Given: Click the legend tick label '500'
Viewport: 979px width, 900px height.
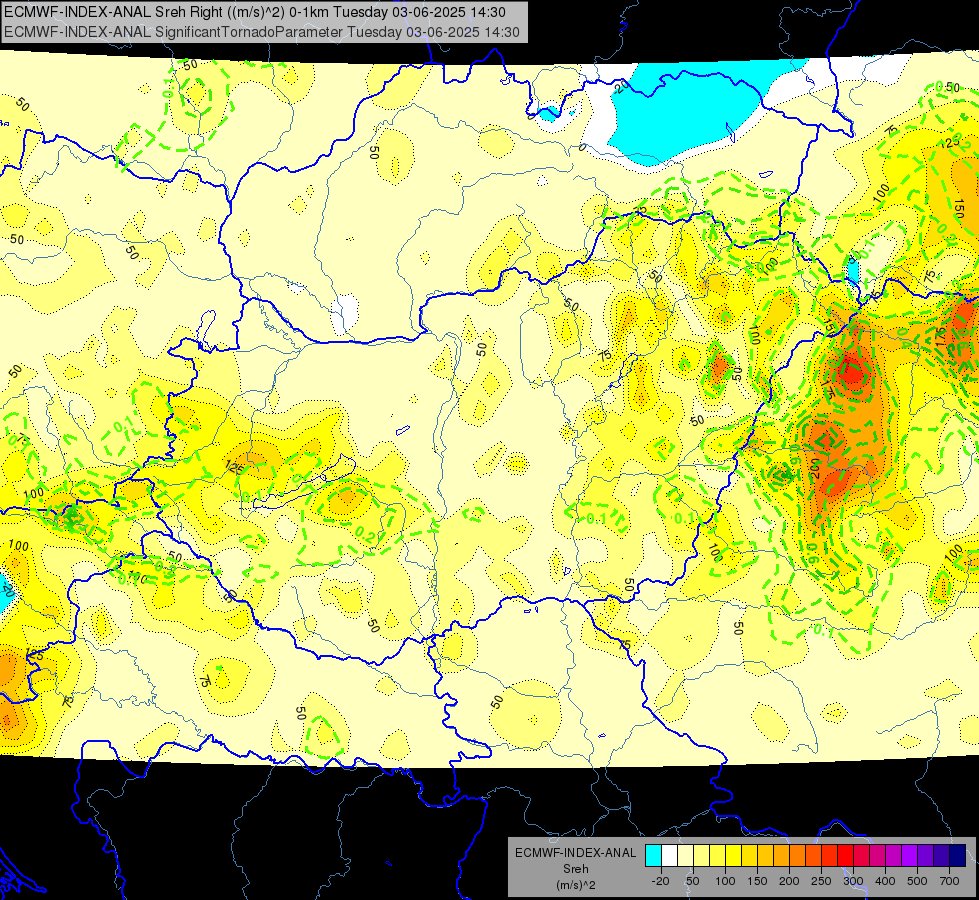Looking at the screenshot, I should pos(917,881).
